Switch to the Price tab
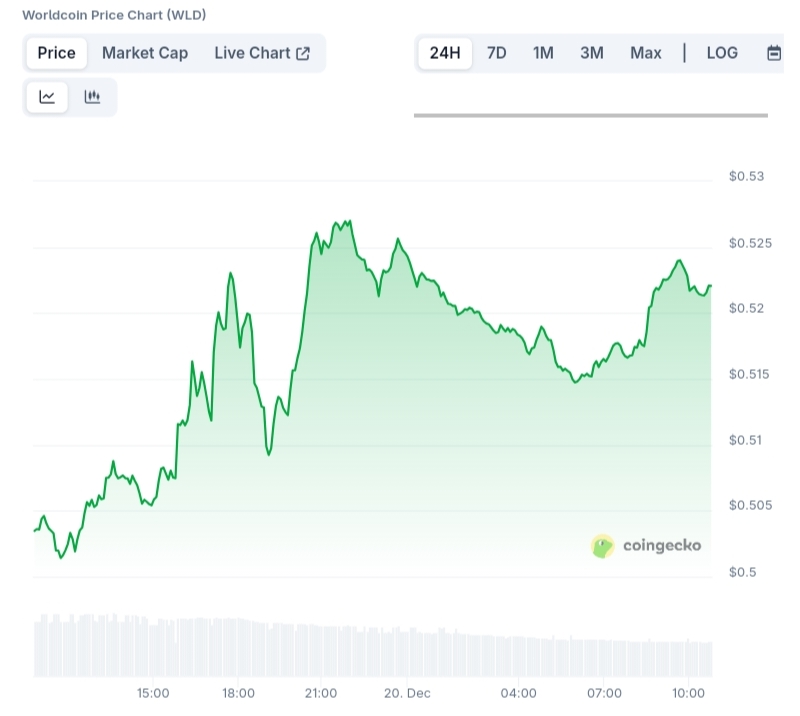The image size is (800, 716). click(x=56, y=53)
